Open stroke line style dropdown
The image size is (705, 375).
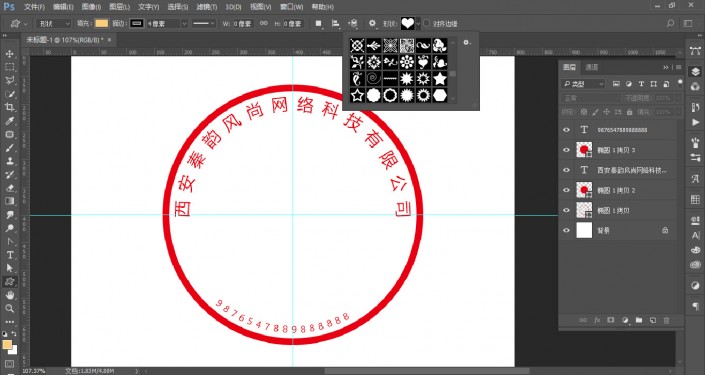pyautogui.click(x=204, y=23)
